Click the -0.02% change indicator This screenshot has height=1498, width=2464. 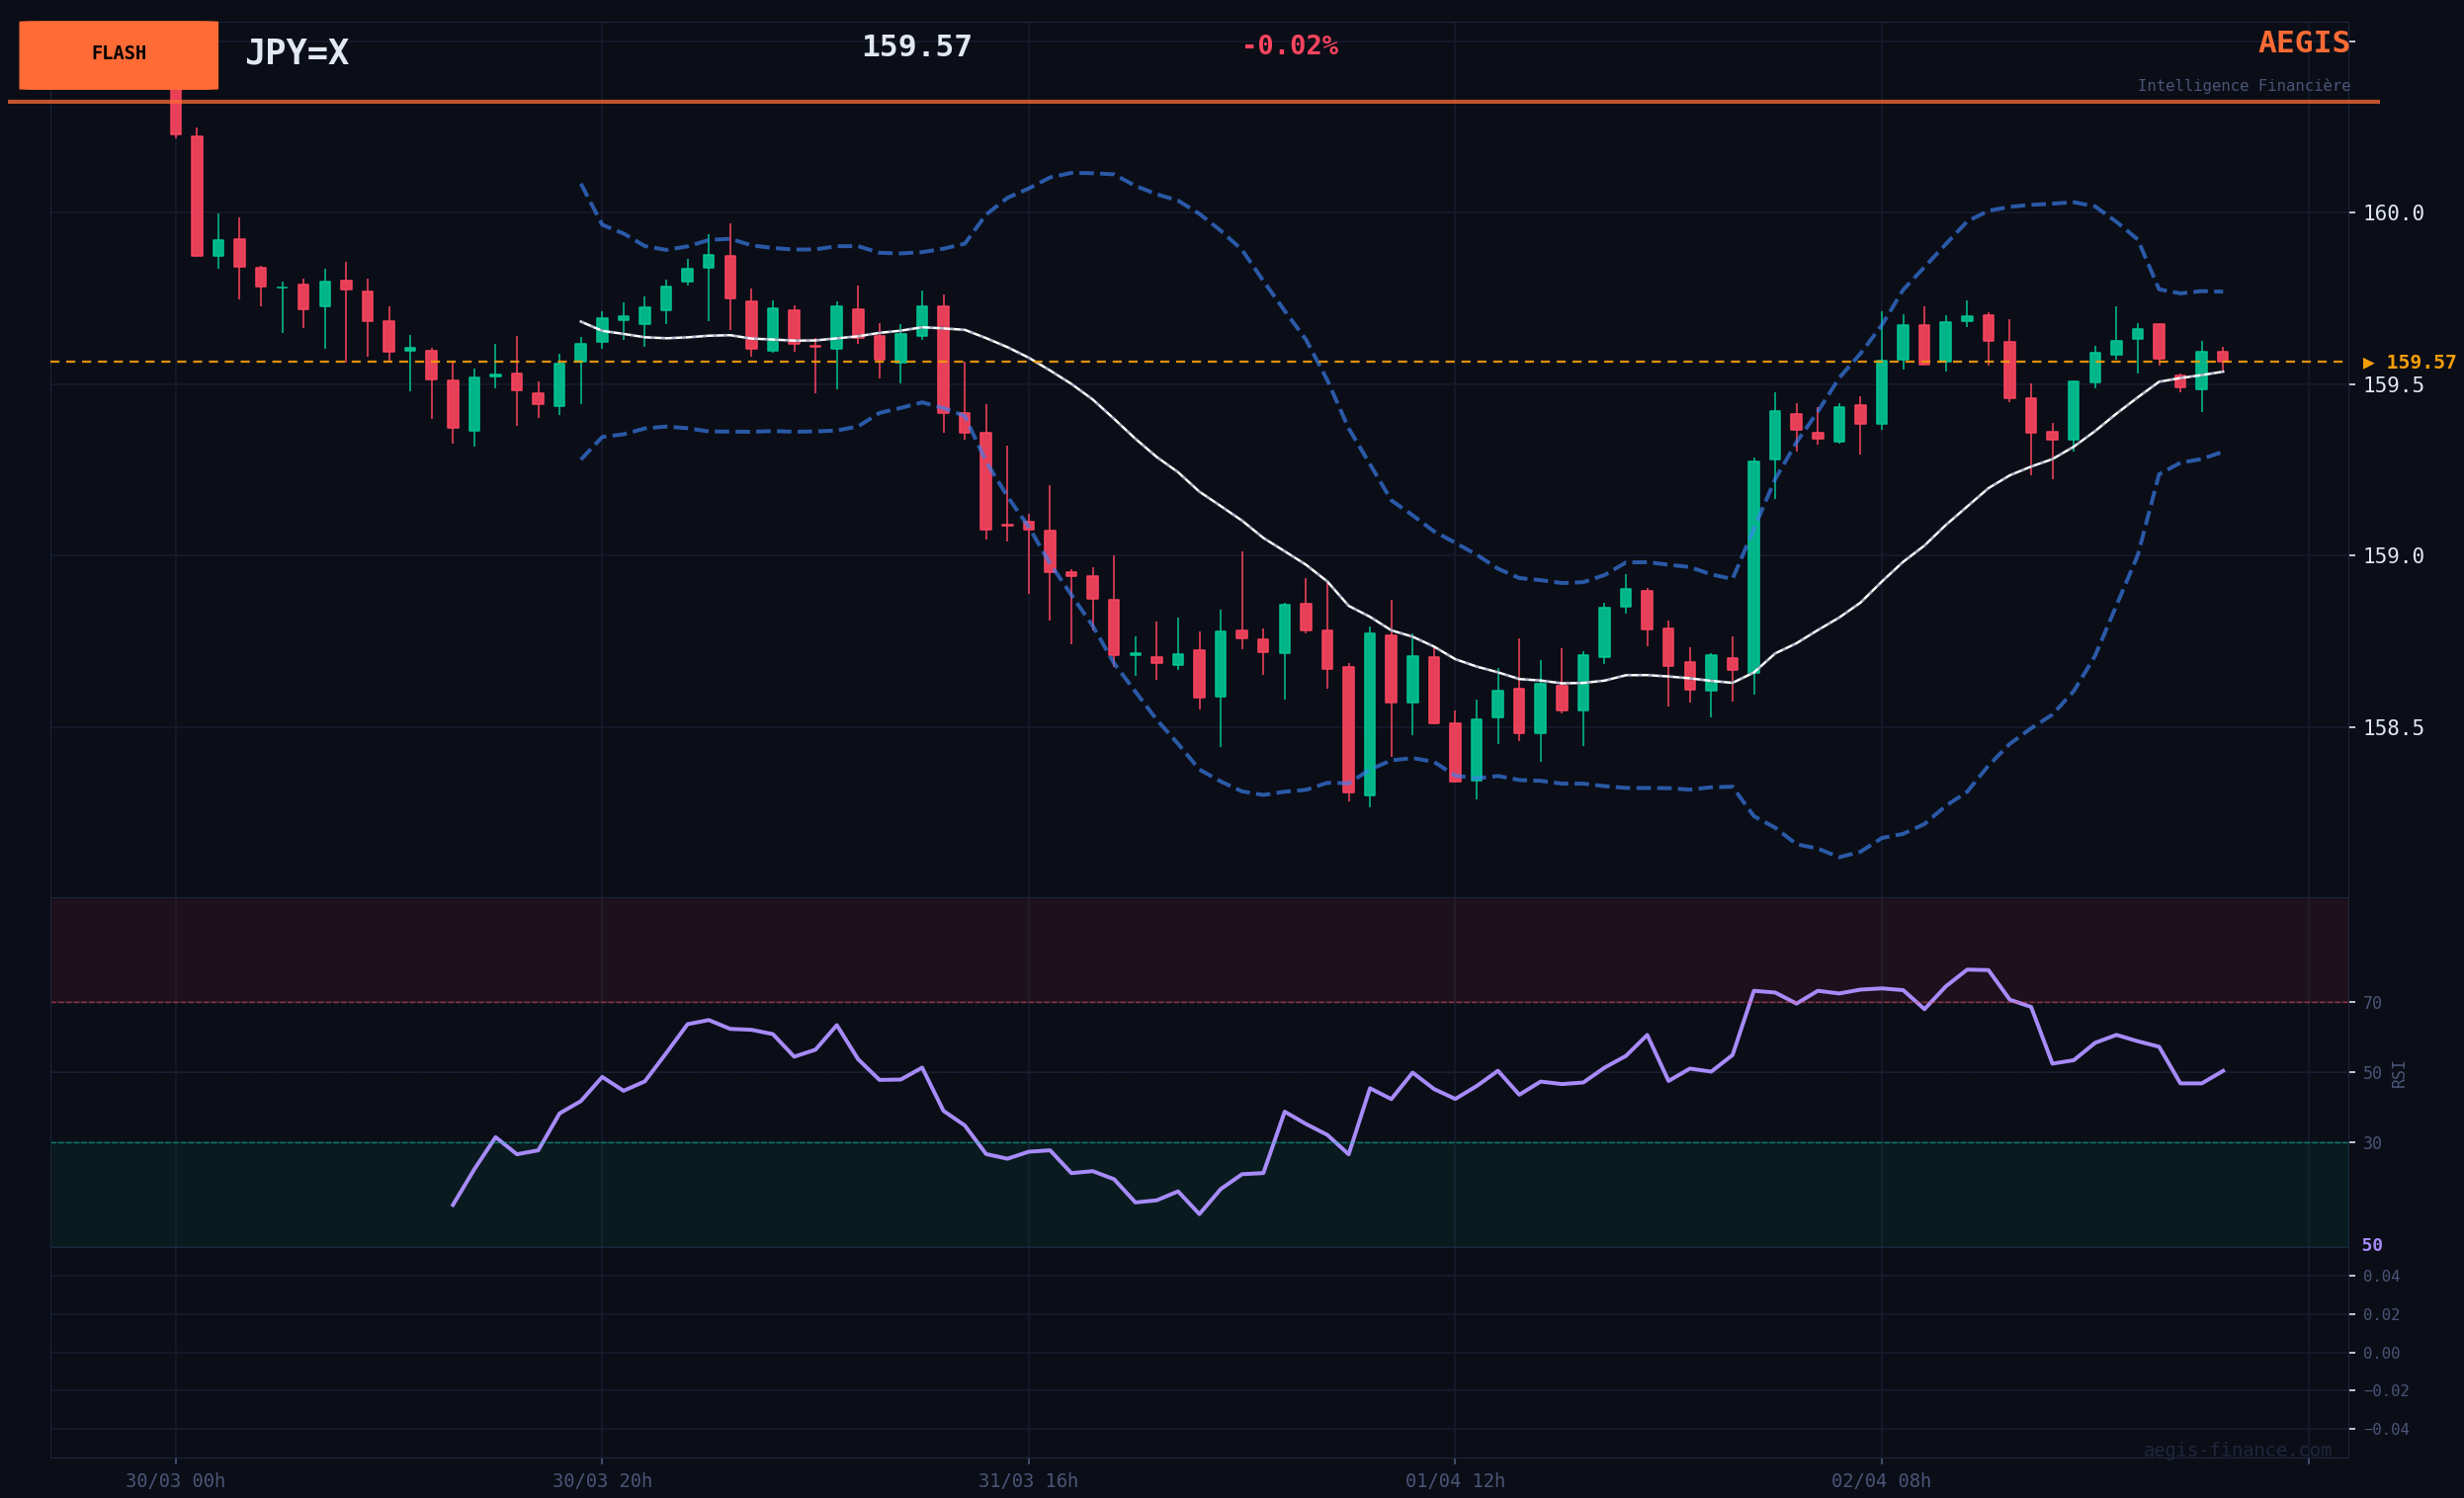pos(1289,47)
